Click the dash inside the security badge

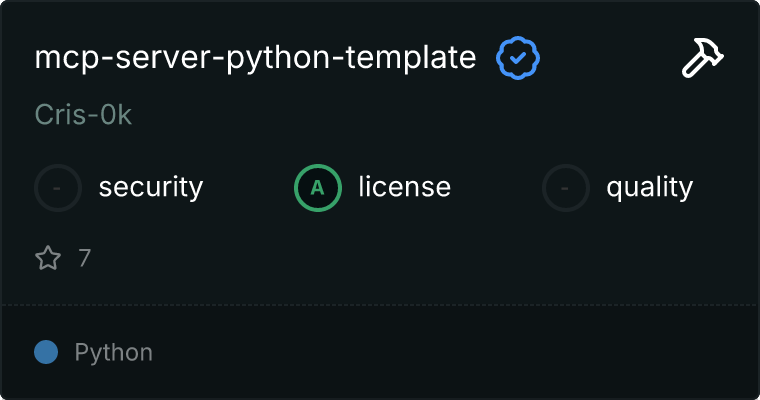point(59,187)
